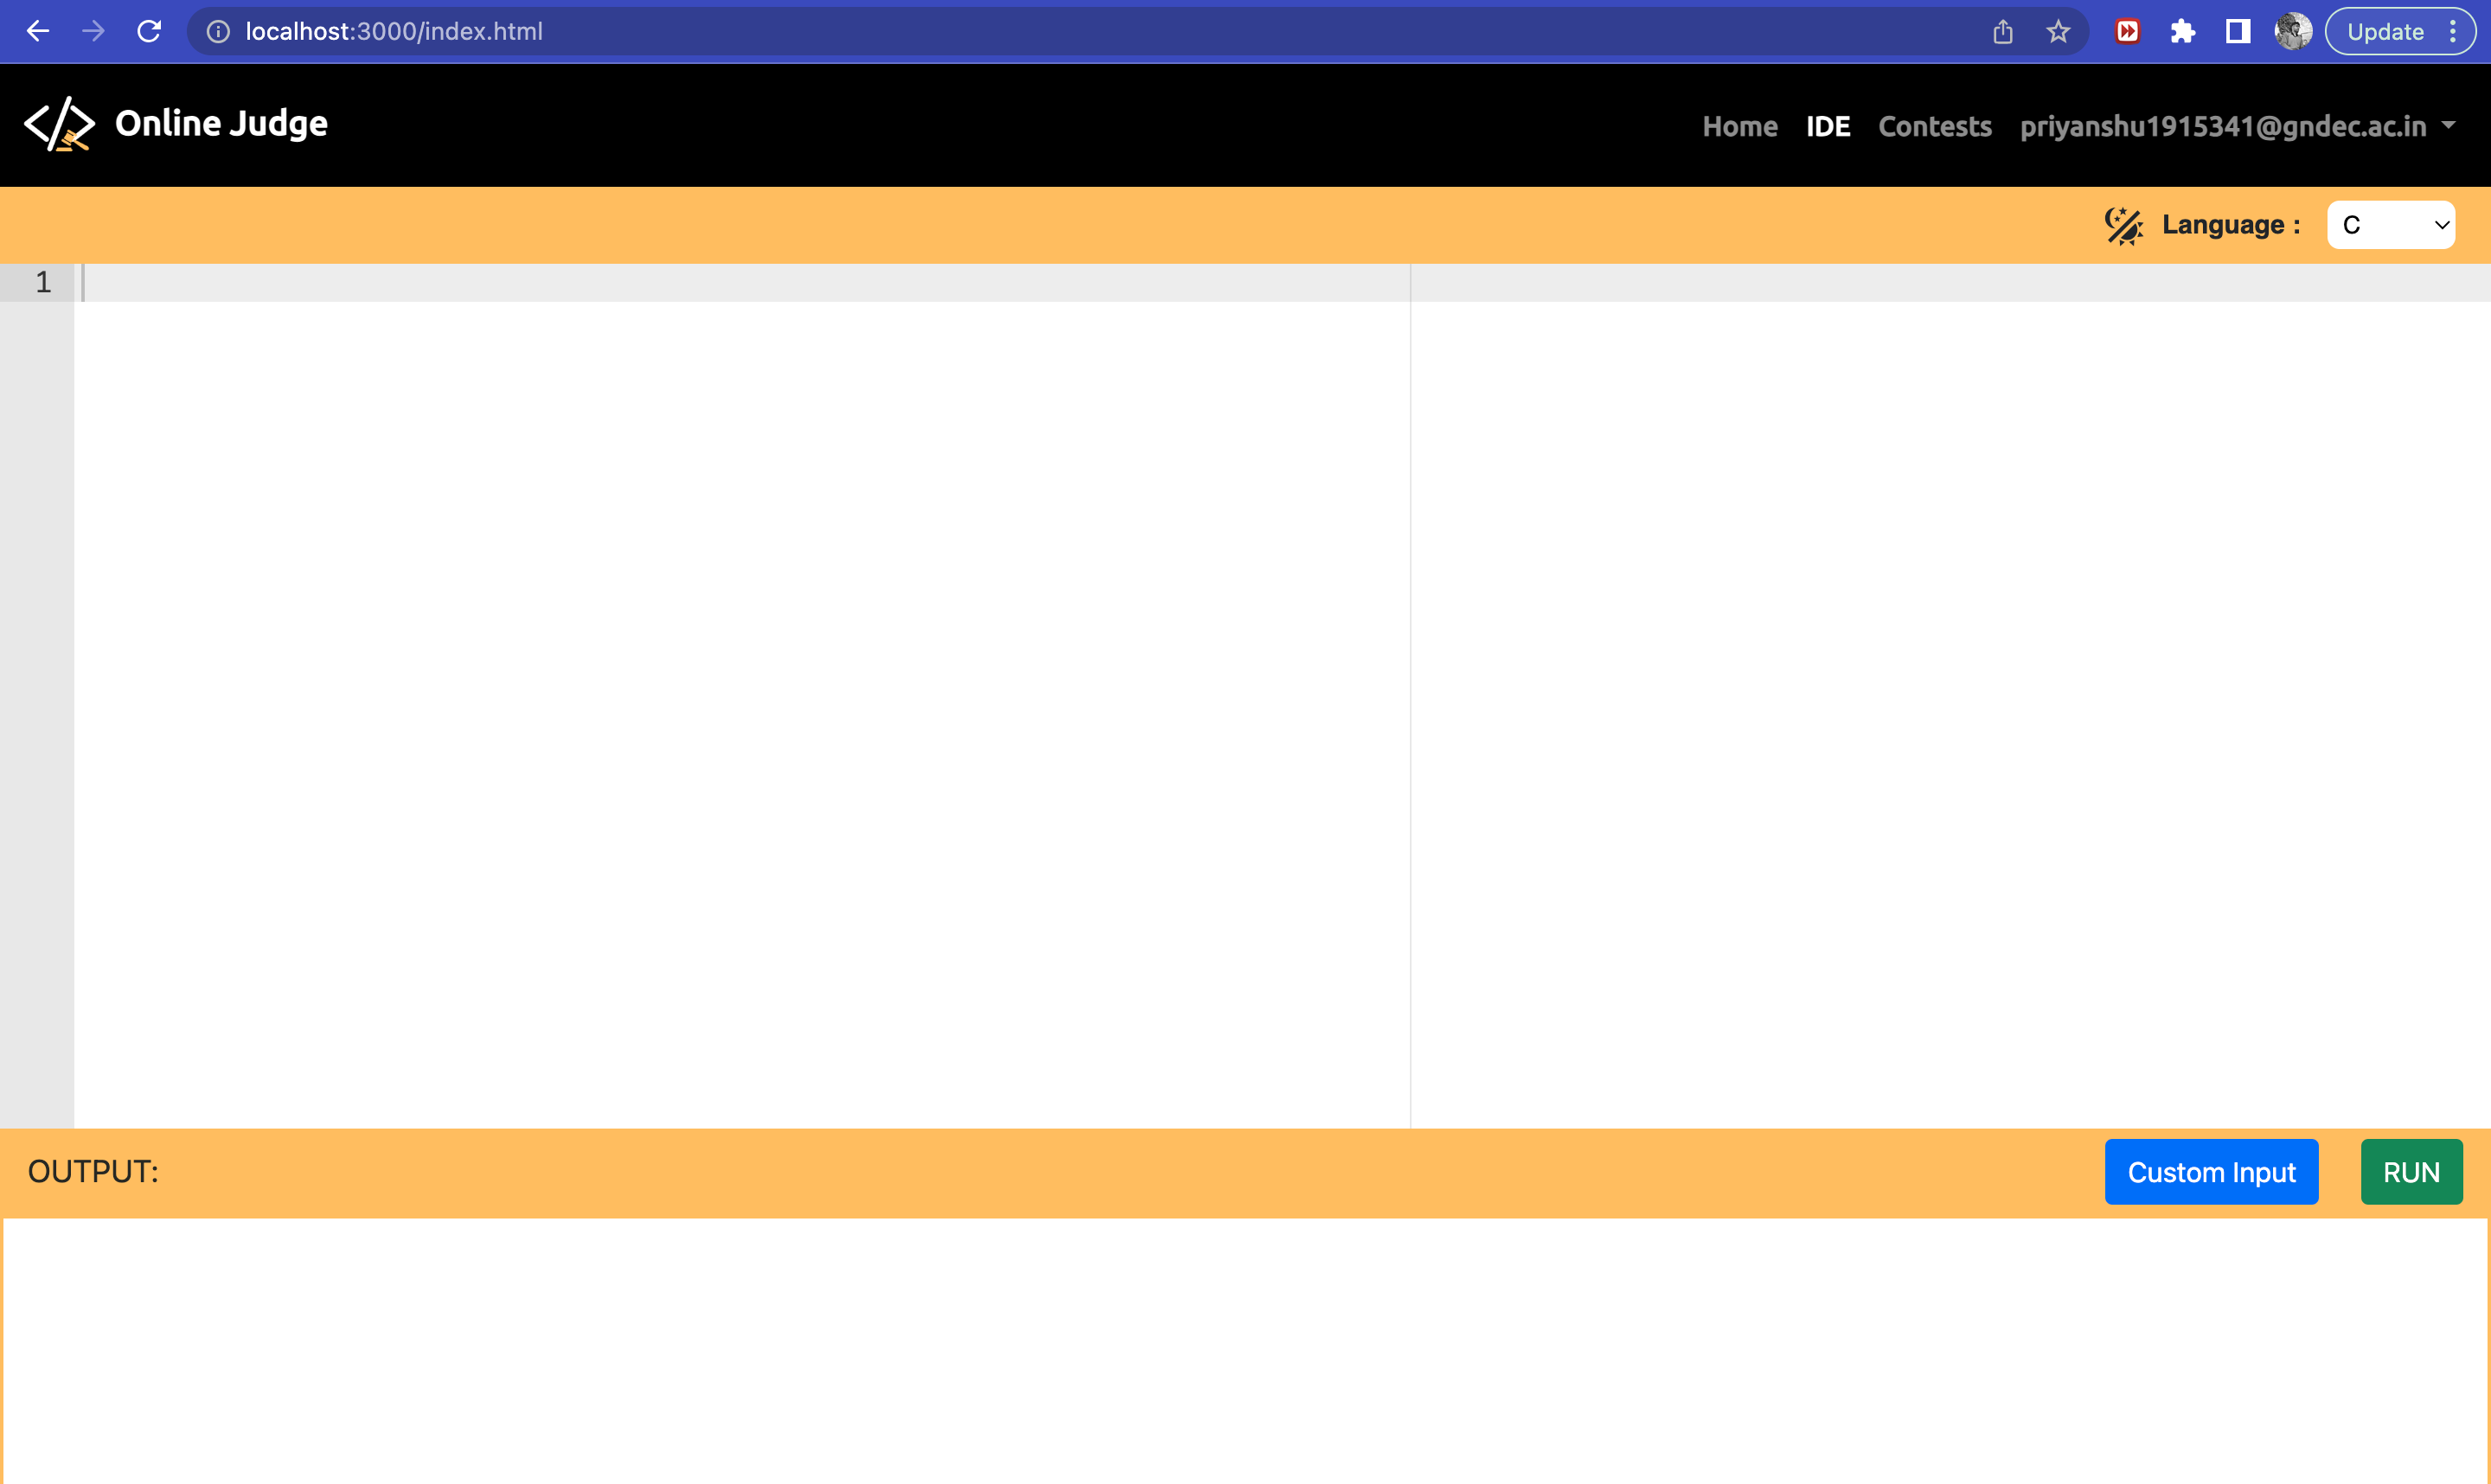Click inside the code editor on line 1

pos(400,283)
